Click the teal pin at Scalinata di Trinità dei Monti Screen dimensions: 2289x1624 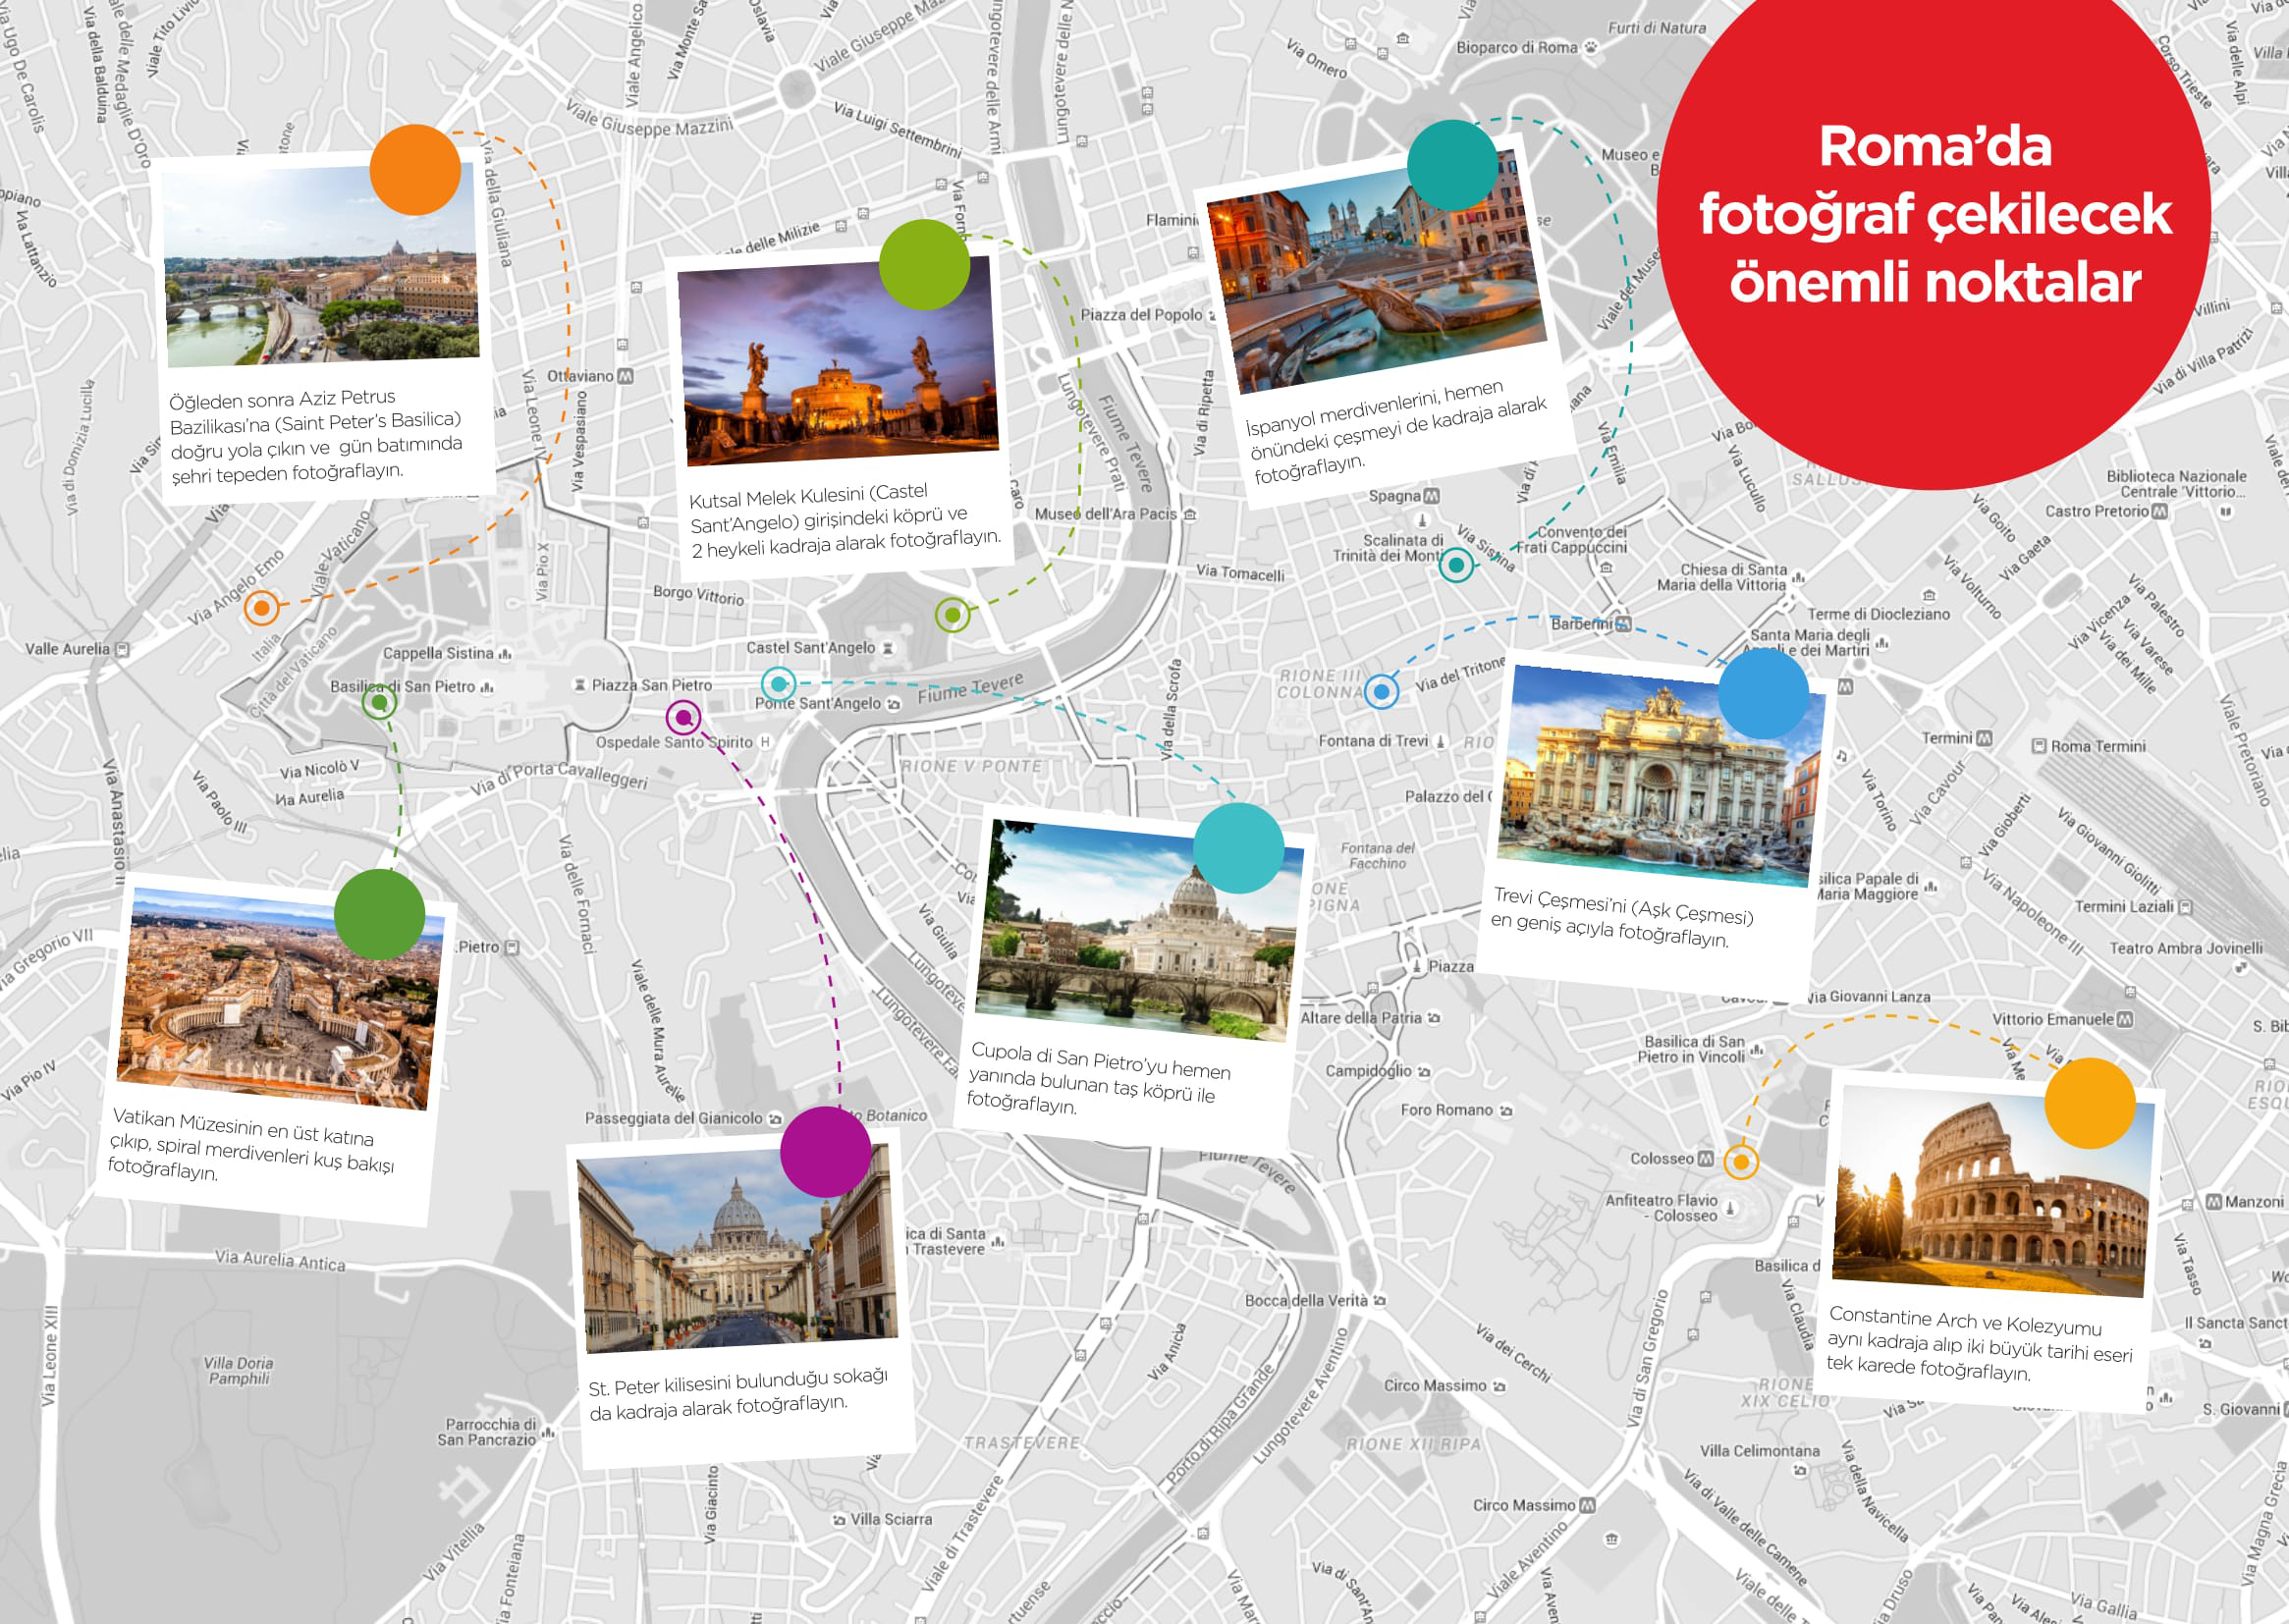pyautogui.click(x=1456, y=565)
